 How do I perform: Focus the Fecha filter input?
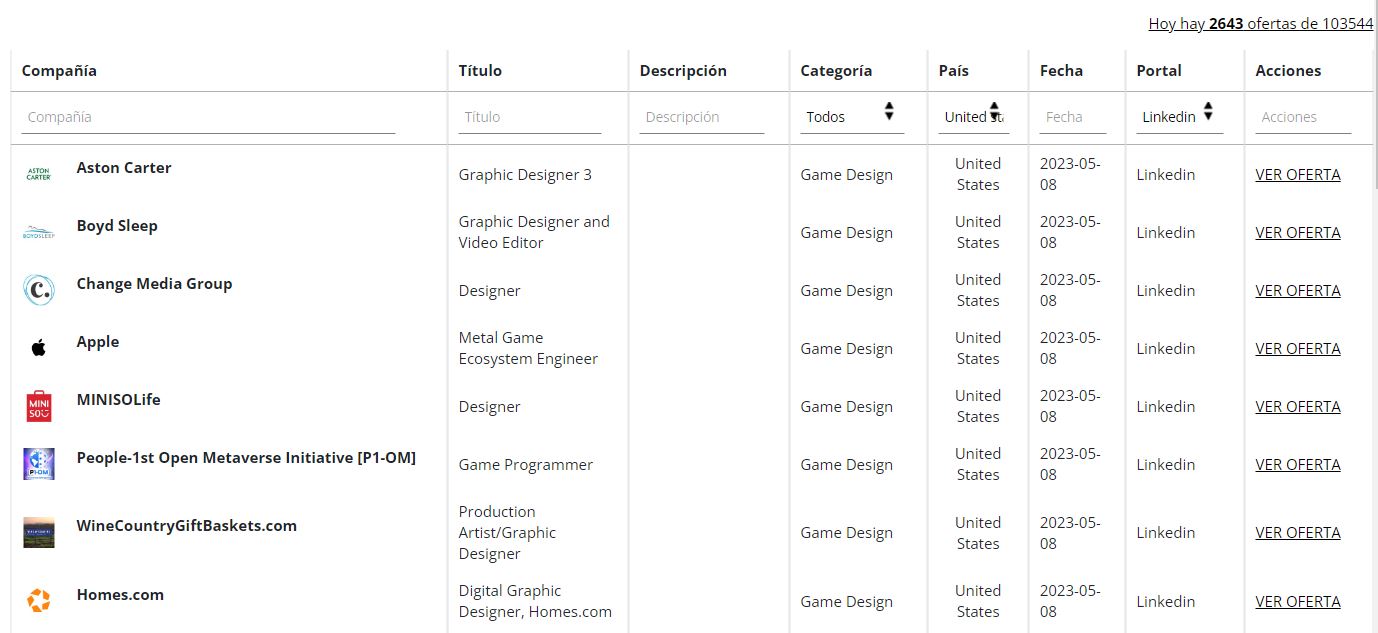(1073, 117)
